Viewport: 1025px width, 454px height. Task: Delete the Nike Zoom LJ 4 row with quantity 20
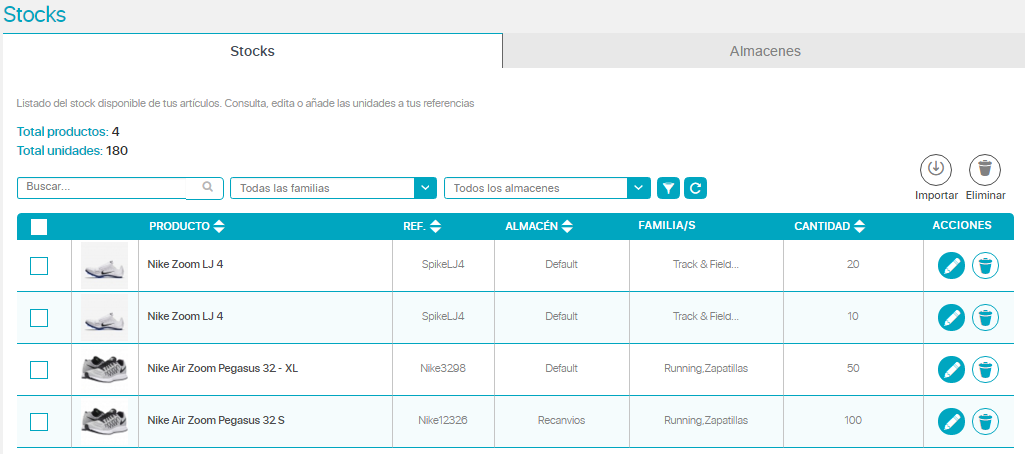[985, 266]
